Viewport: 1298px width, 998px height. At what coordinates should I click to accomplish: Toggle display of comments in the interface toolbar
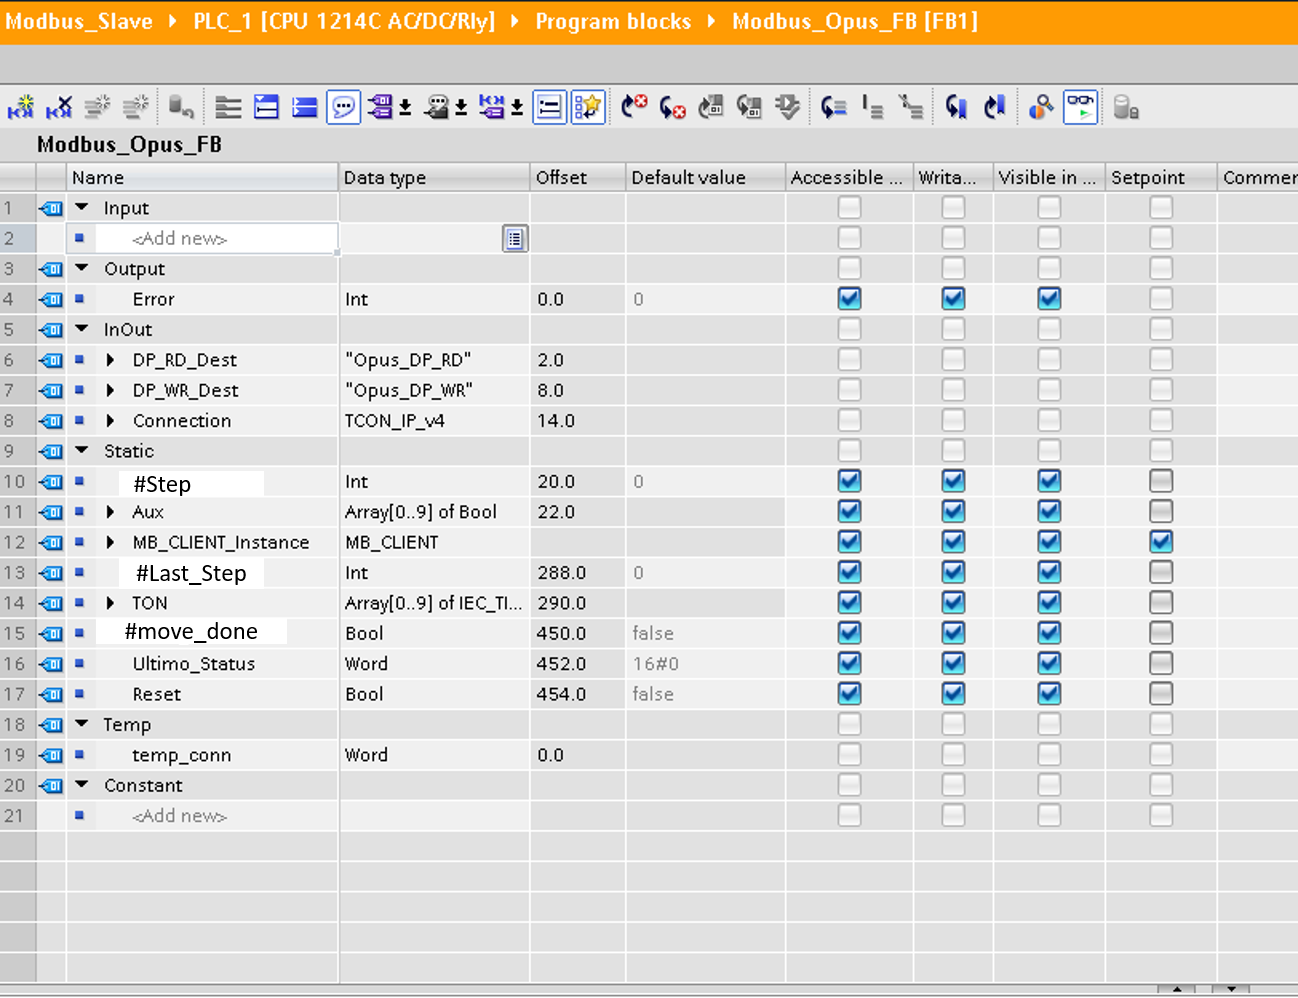(343, 107)
